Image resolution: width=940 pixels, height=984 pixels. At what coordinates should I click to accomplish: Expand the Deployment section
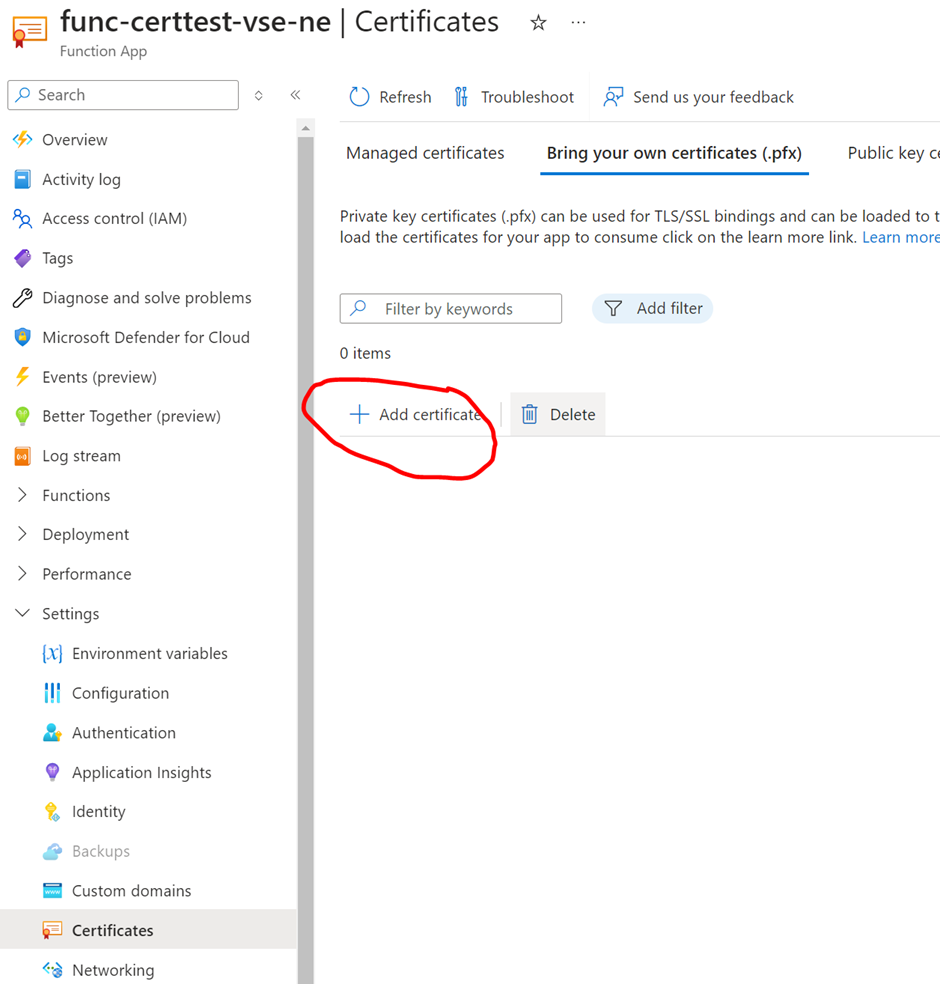[23, 534]
